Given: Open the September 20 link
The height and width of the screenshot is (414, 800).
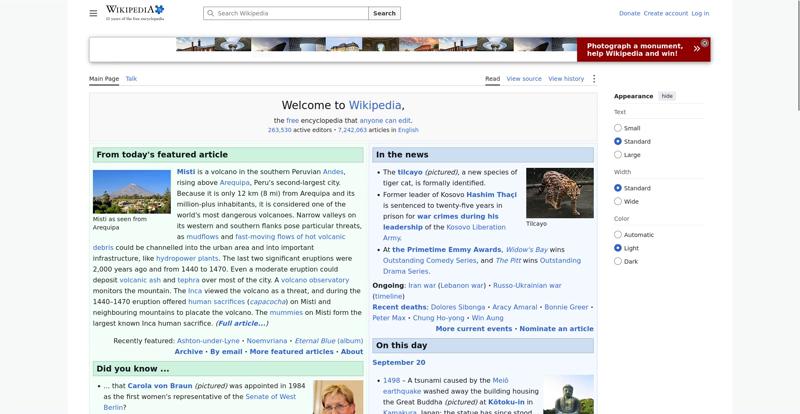Looking at the screenshot, I should tap(399, 362).
